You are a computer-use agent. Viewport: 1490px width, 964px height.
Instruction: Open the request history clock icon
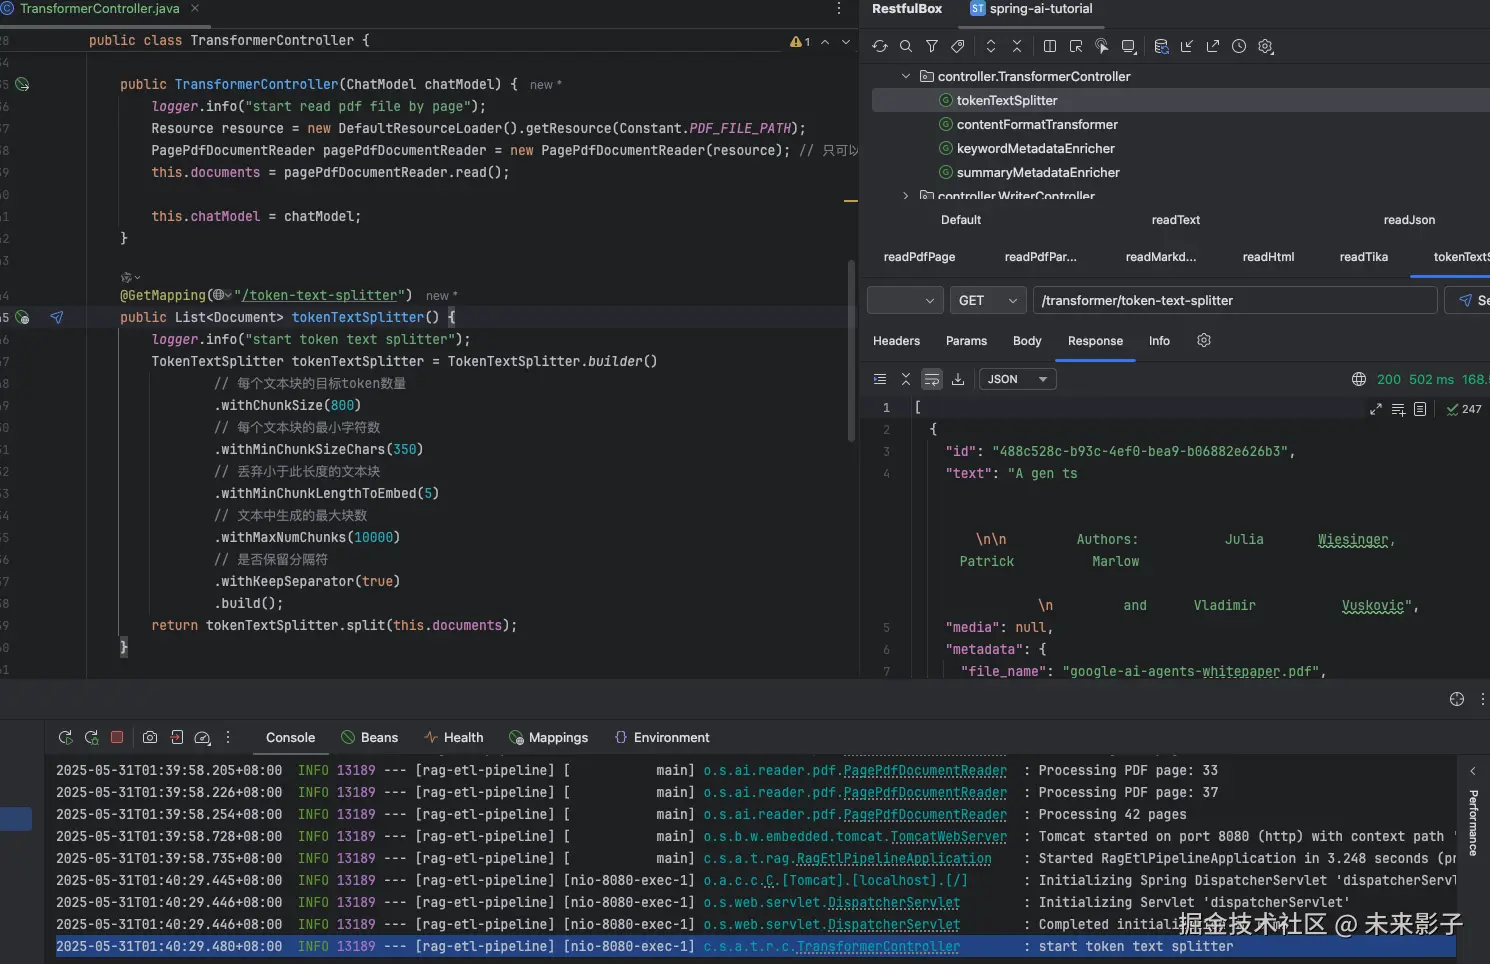(1239, 46)
